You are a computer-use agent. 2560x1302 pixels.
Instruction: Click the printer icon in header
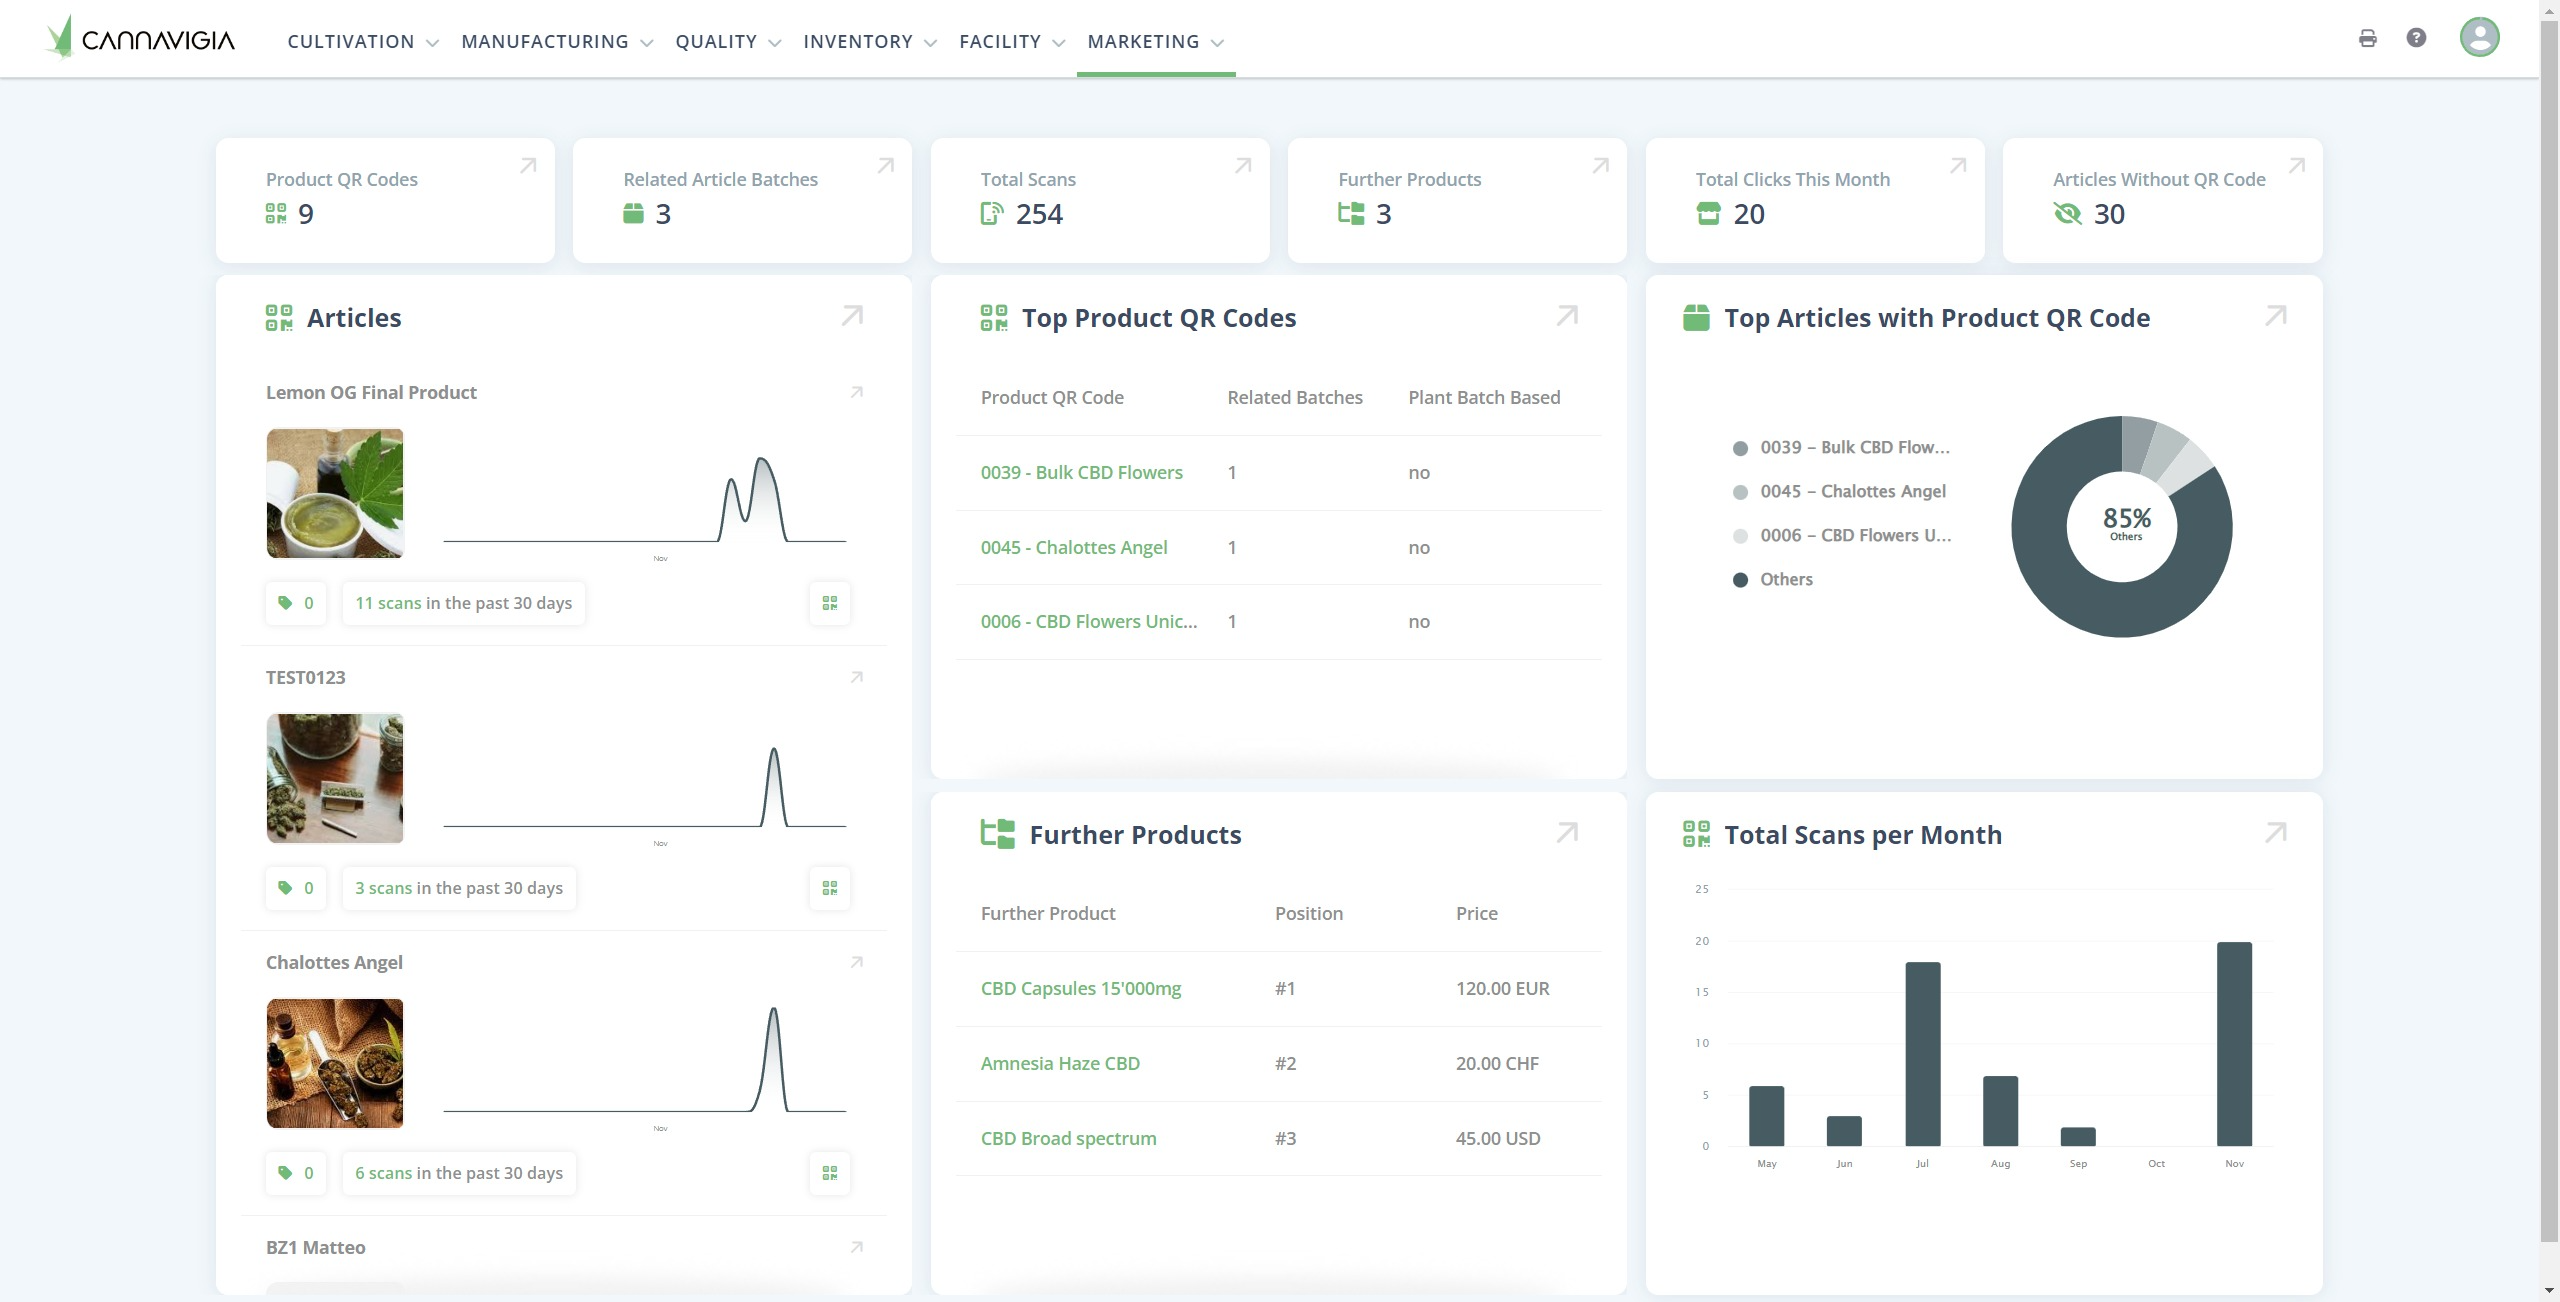pos(2367,38)
